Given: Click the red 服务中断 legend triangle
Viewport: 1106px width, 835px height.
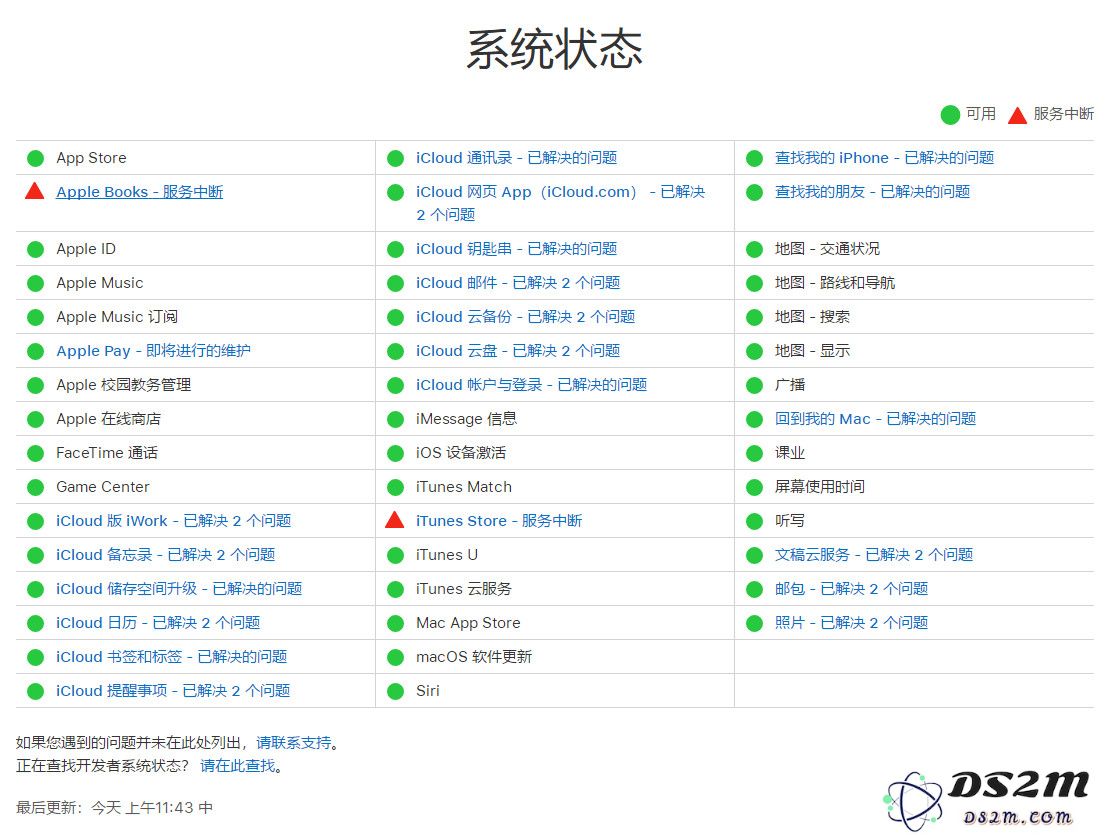Looking at the screenshot, I should [1017, 115].
